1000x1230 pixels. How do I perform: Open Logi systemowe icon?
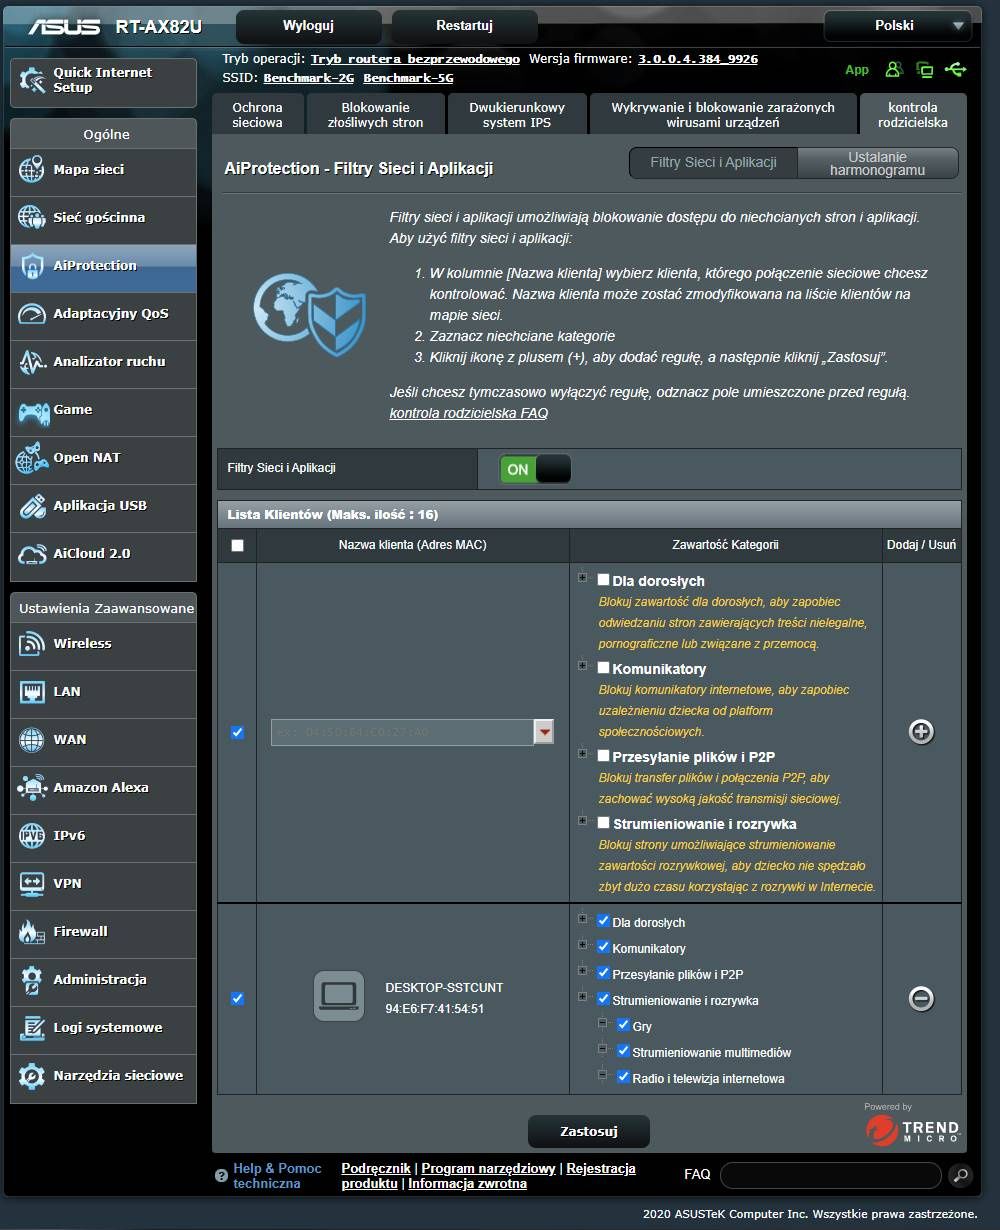coord(32,1028)
